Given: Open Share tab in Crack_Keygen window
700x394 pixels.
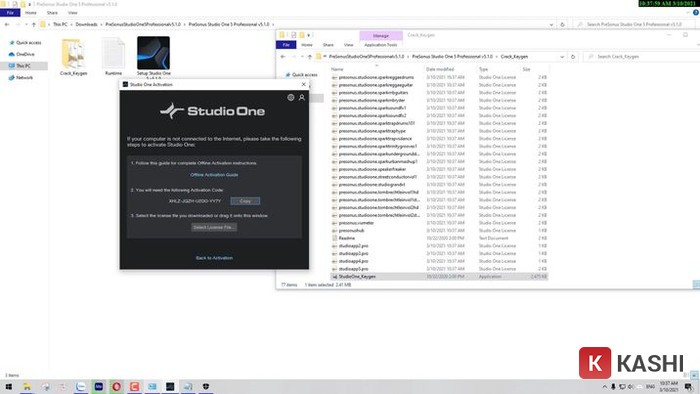Looking at the screenshot, I should (x=328, y=45).
